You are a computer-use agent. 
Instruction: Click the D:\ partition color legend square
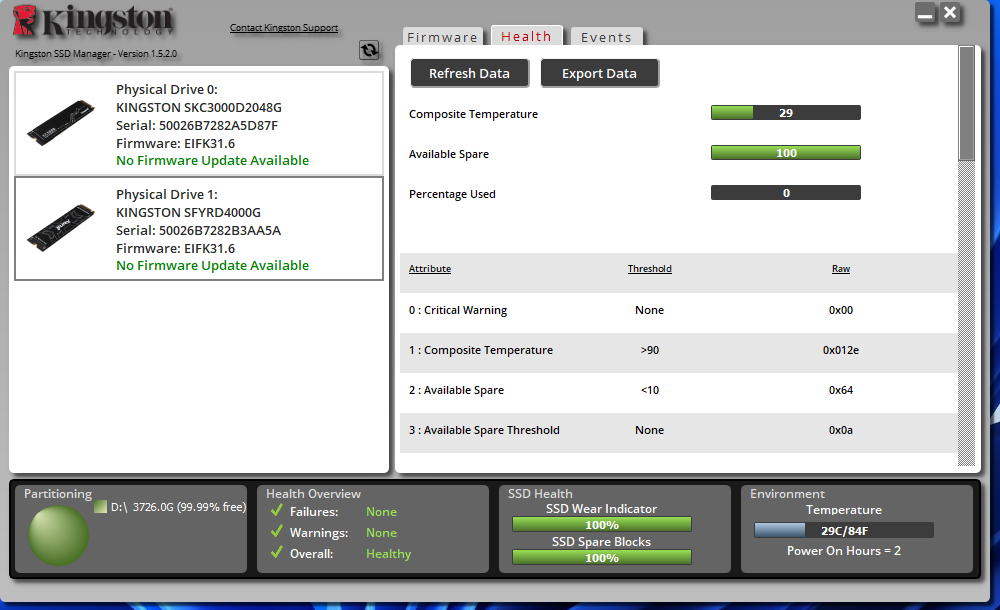pos(100,507)
